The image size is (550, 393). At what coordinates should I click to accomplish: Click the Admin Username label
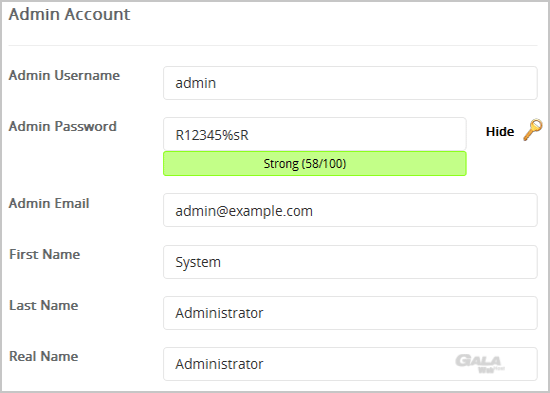64,75
